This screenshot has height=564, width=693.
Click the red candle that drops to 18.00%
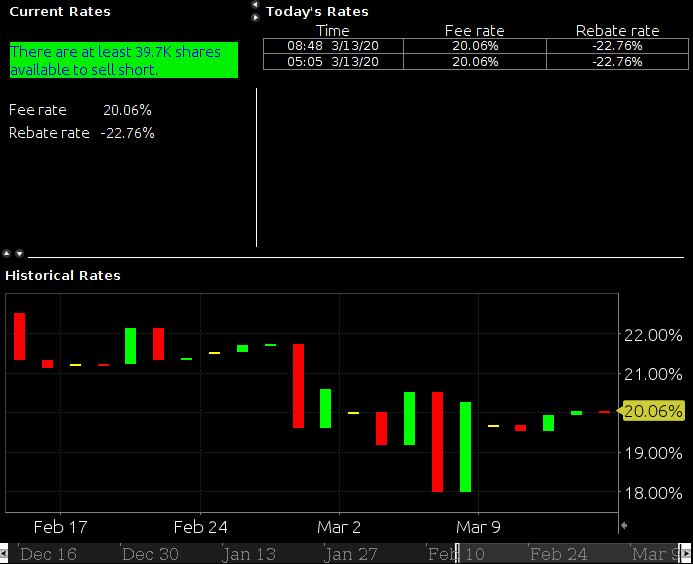[x=438, y=442]
